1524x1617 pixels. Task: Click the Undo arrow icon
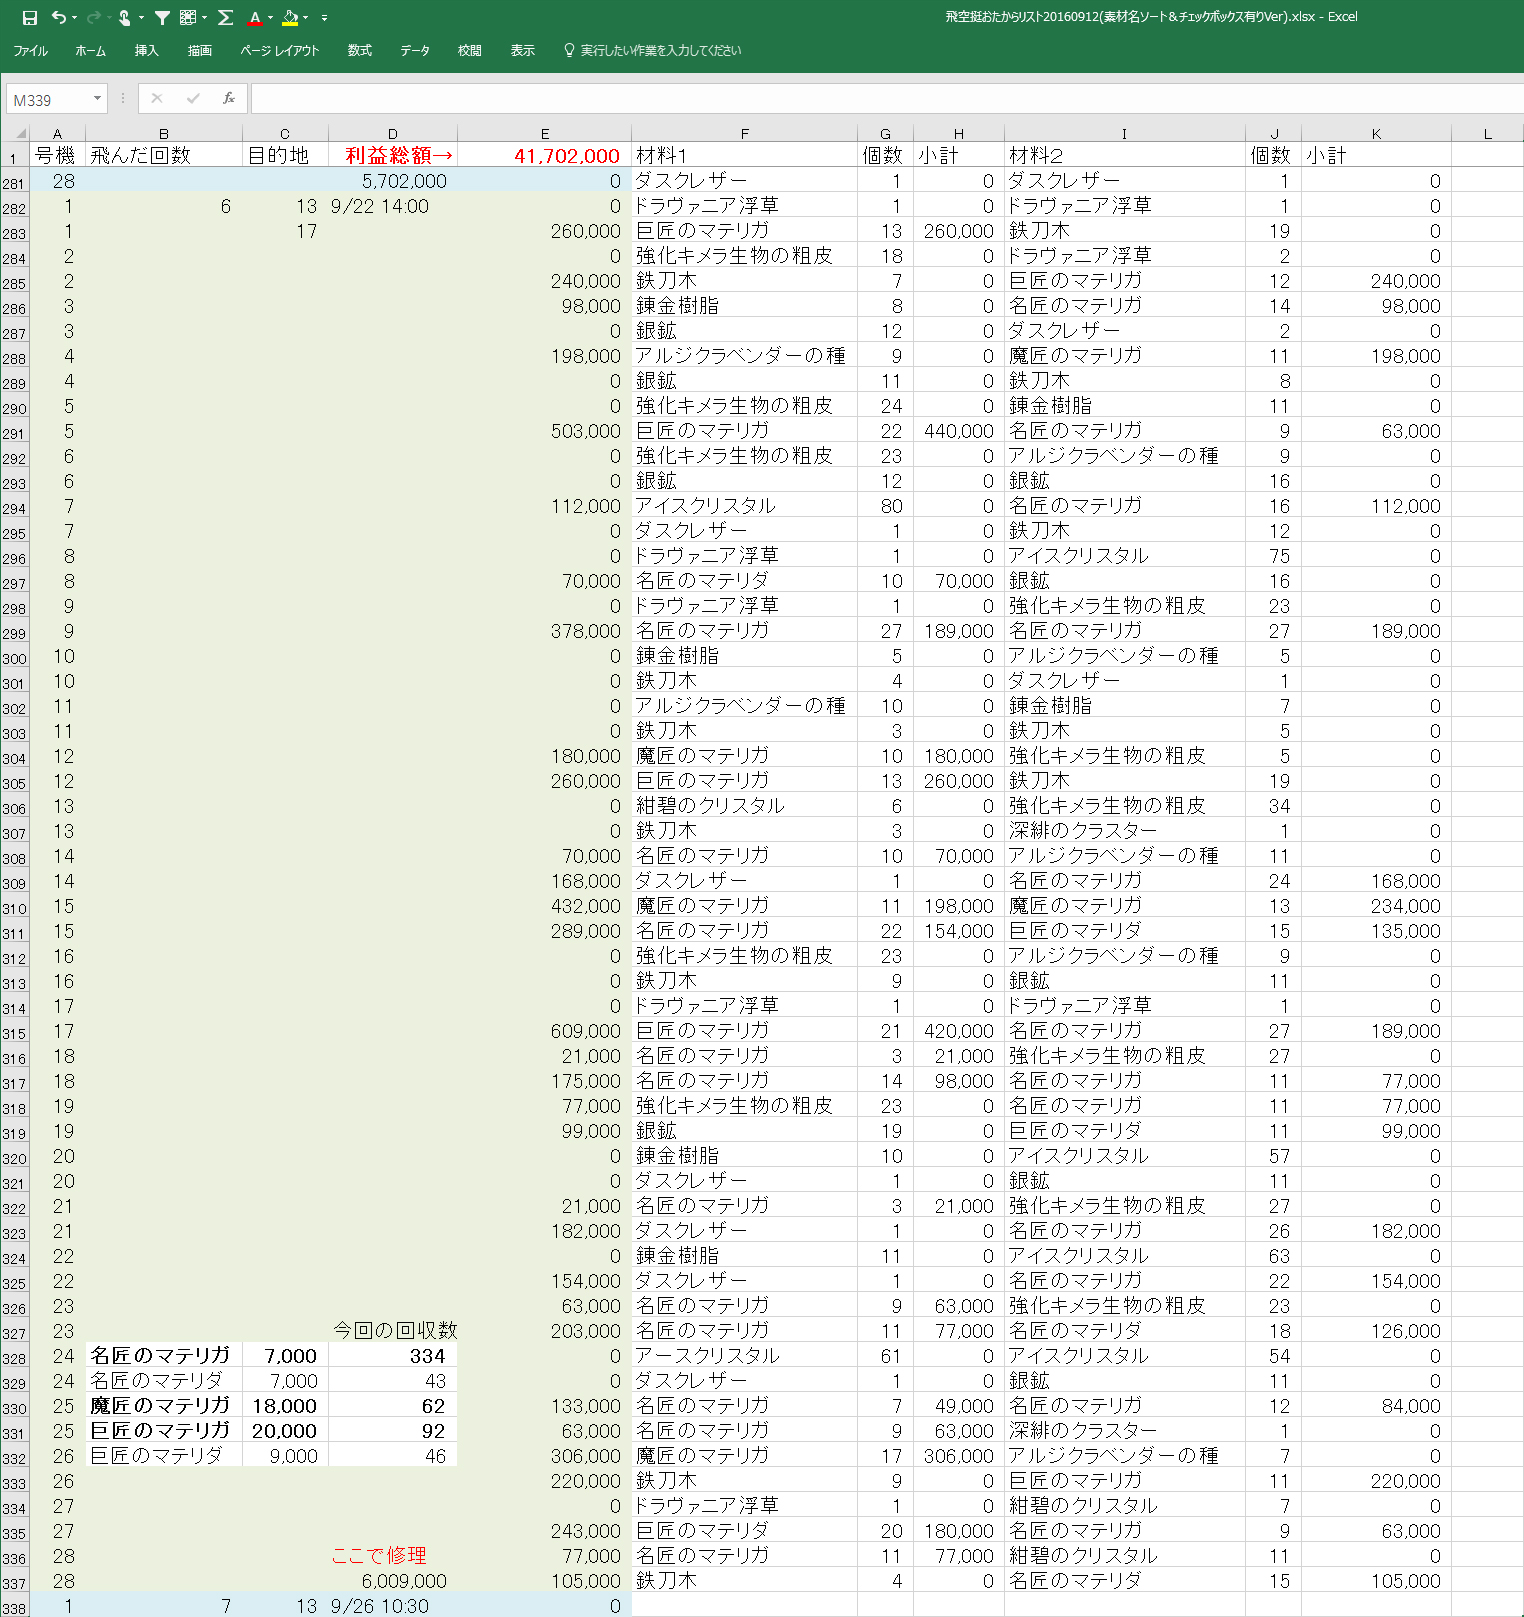(59, 18)
